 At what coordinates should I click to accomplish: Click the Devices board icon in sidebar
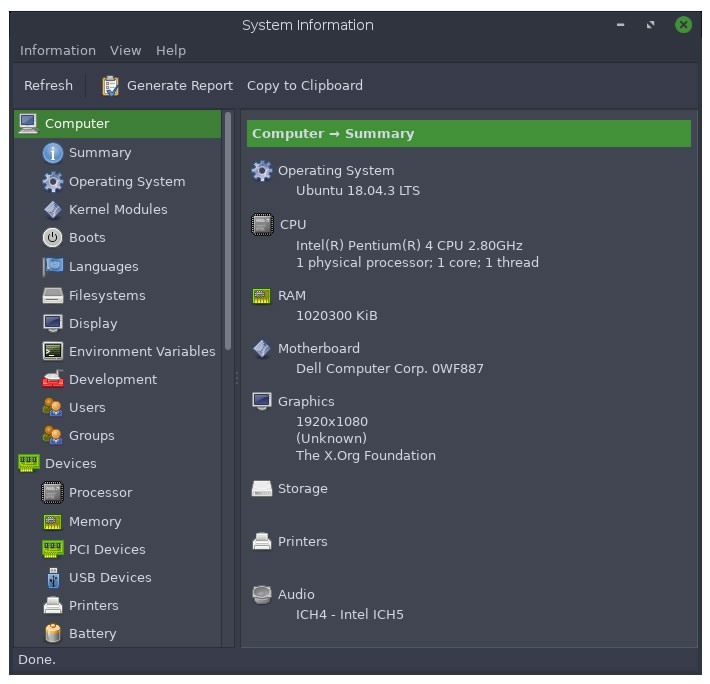pyautogui.click(x=29, y=464)
